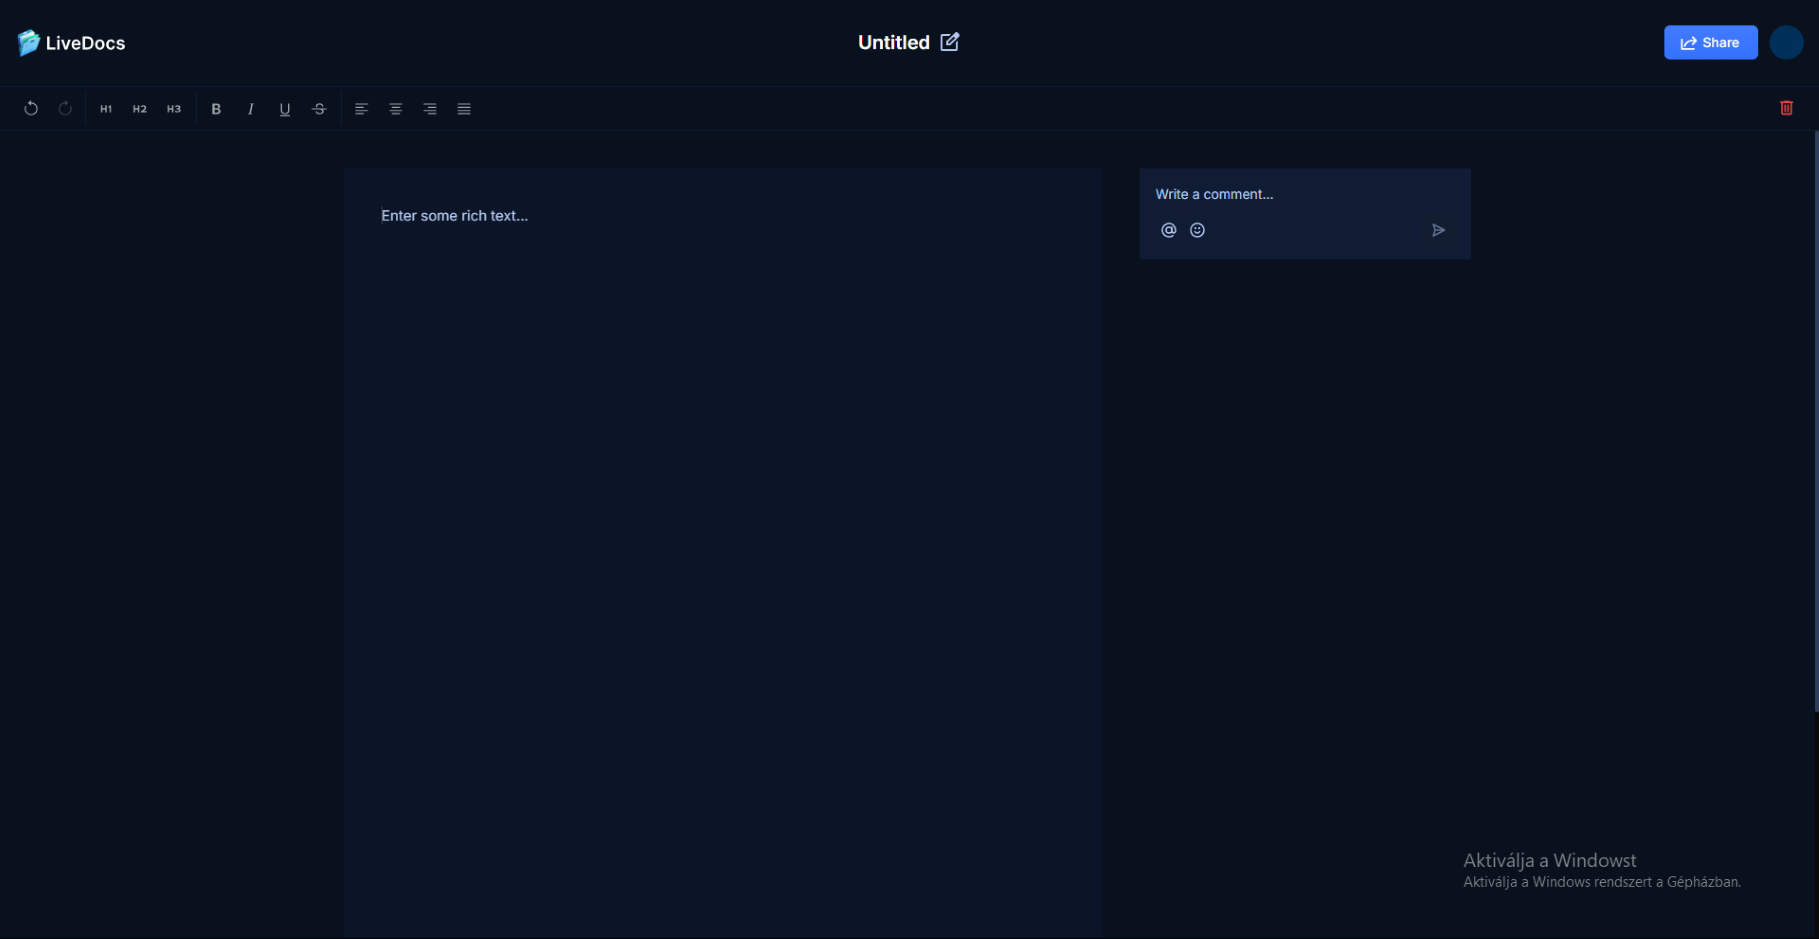Open the emoji picker in comment box
This screenshot has height=939, width=1819.
click(1197, 230)
